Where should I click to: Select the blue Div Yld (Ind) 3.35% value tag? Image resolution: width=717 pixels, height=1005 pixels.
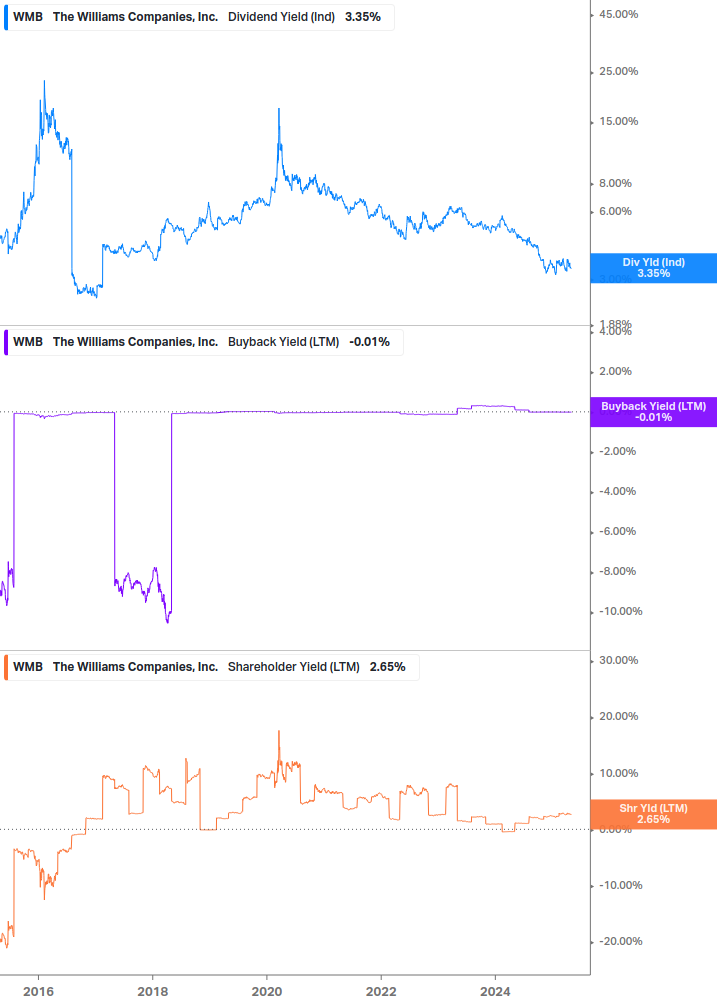coord(654,268)
